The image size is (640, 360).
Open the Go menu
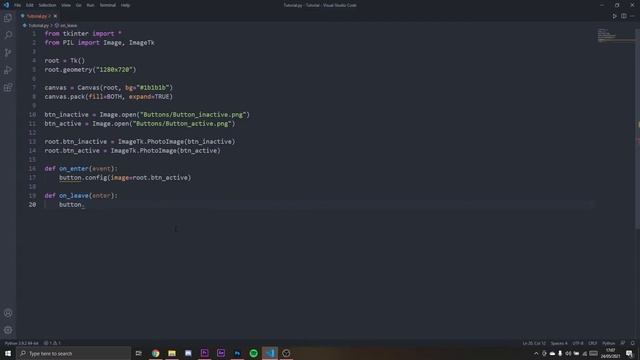(78, 5)
